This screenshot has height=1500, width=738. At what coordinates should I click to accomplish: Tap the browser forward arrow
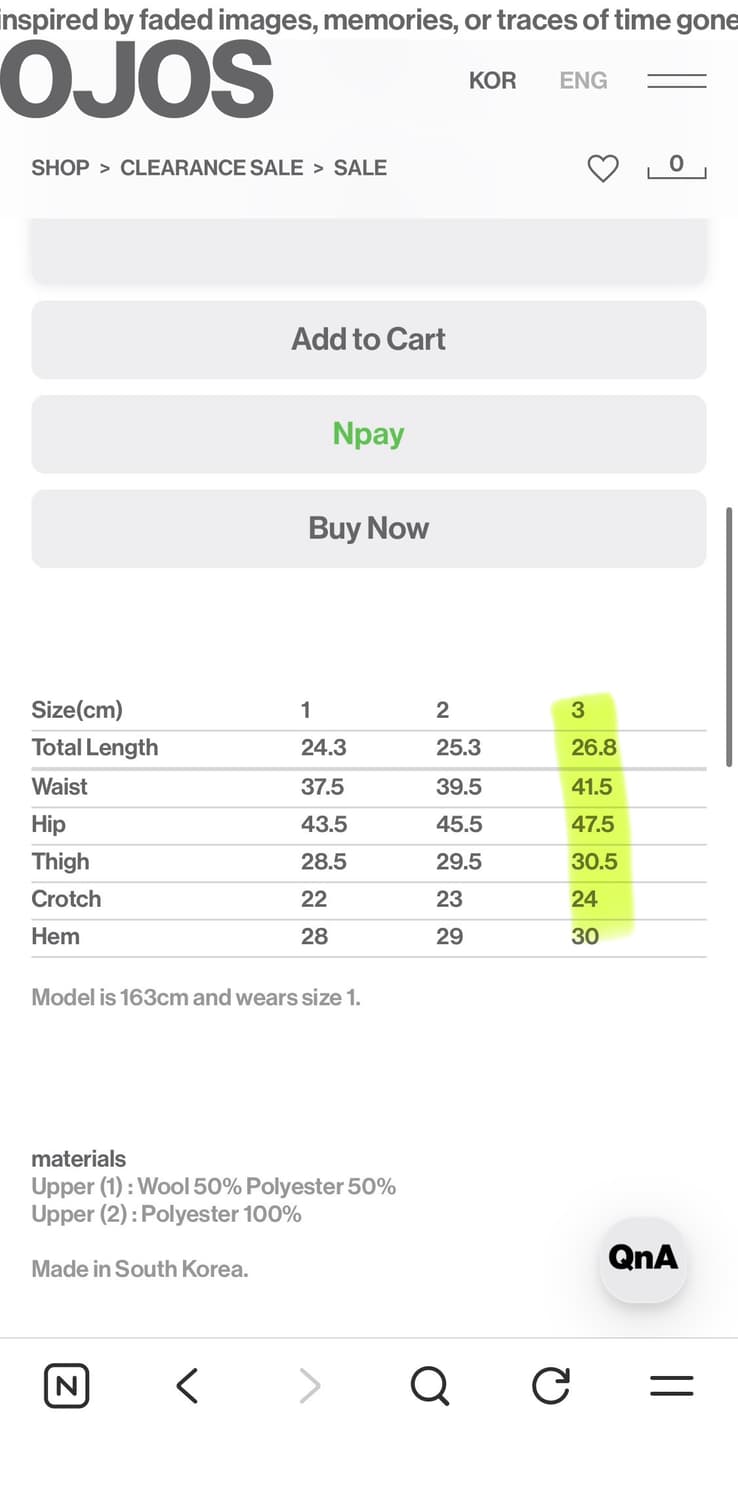coord(309,1386)
